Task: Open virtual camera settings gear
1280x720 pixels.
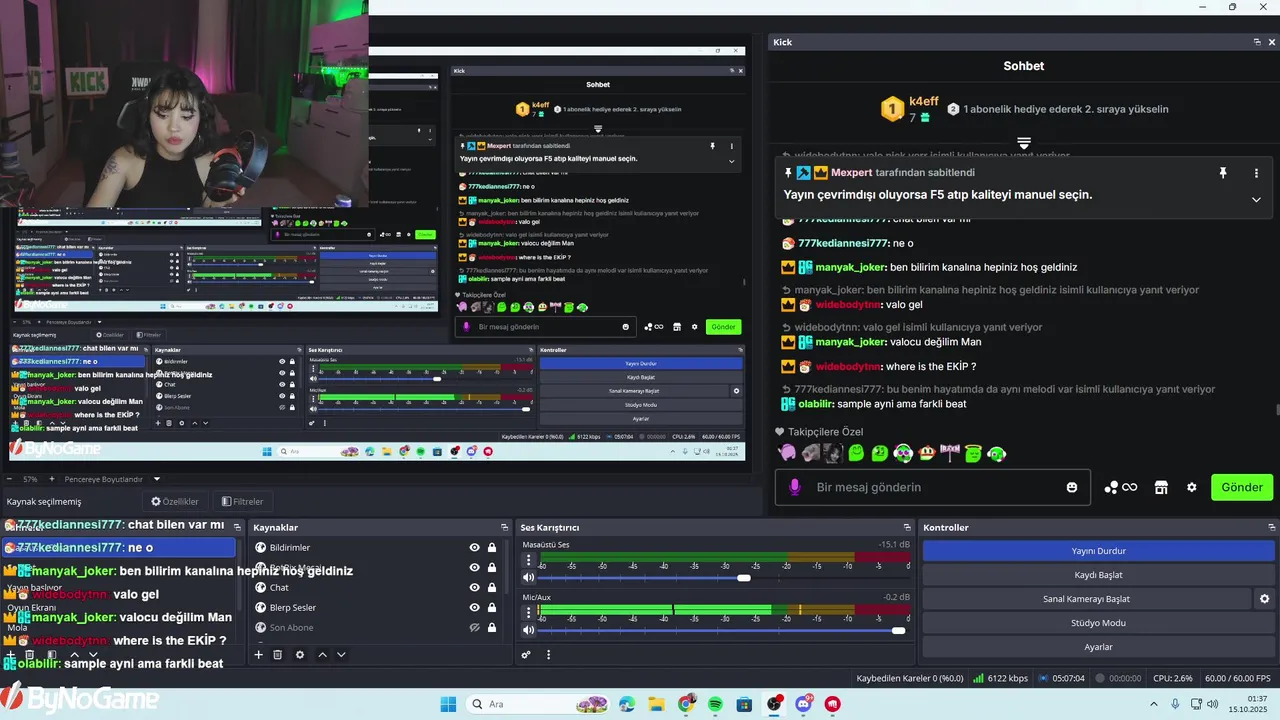Action: click(x=1264, y=599)
